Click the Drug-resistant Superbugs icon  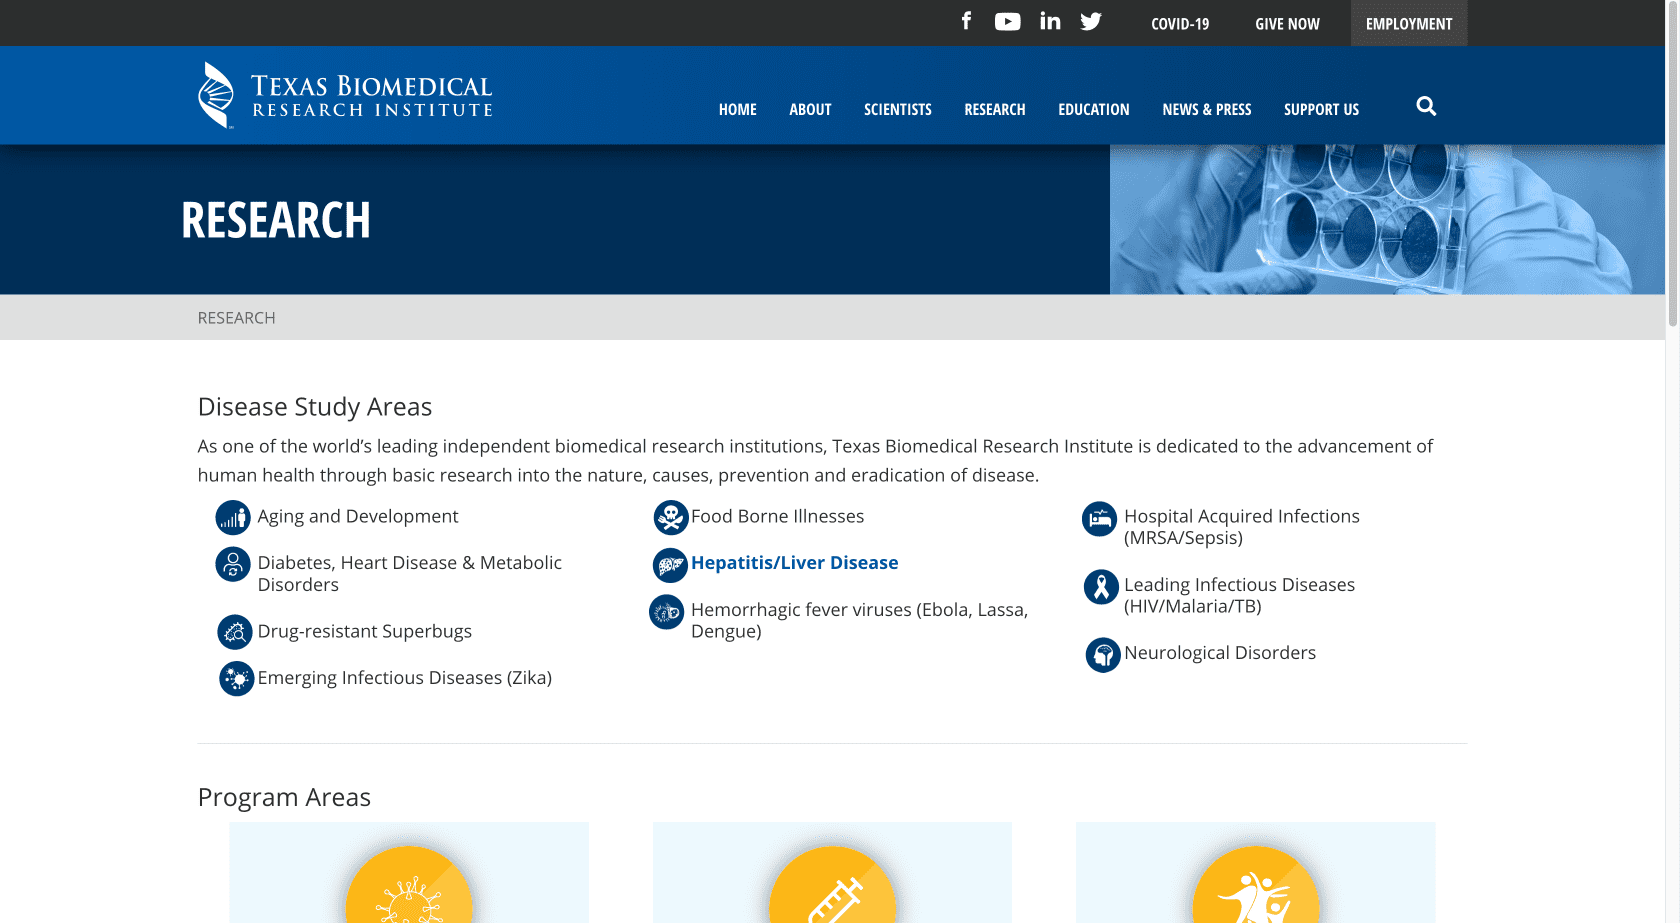pos(235,632)
